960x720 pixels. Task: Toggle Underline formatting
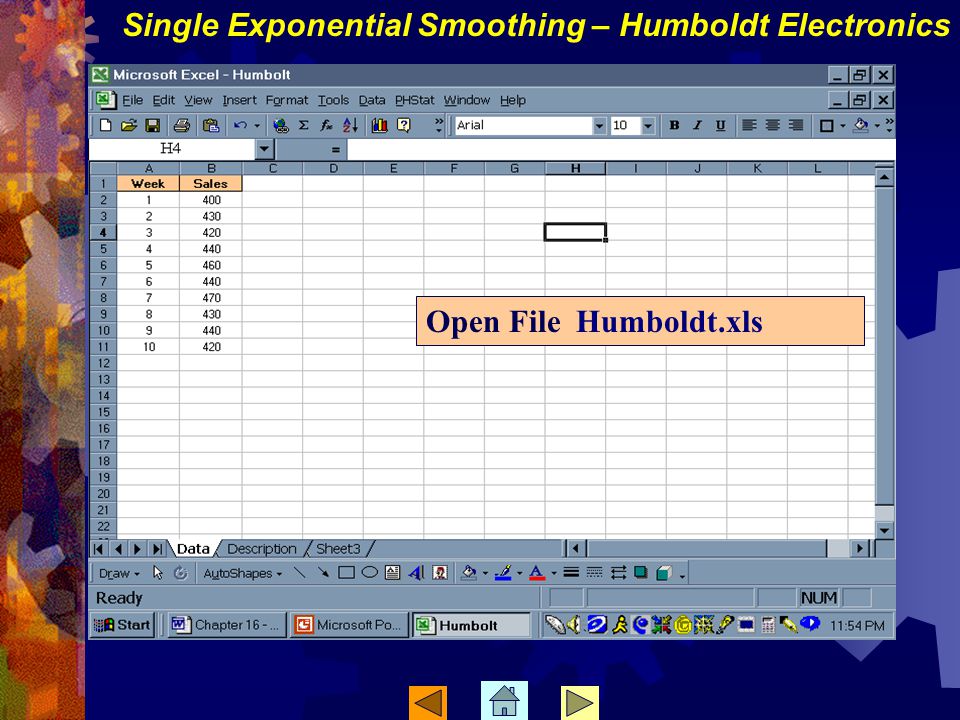[721, 126]
